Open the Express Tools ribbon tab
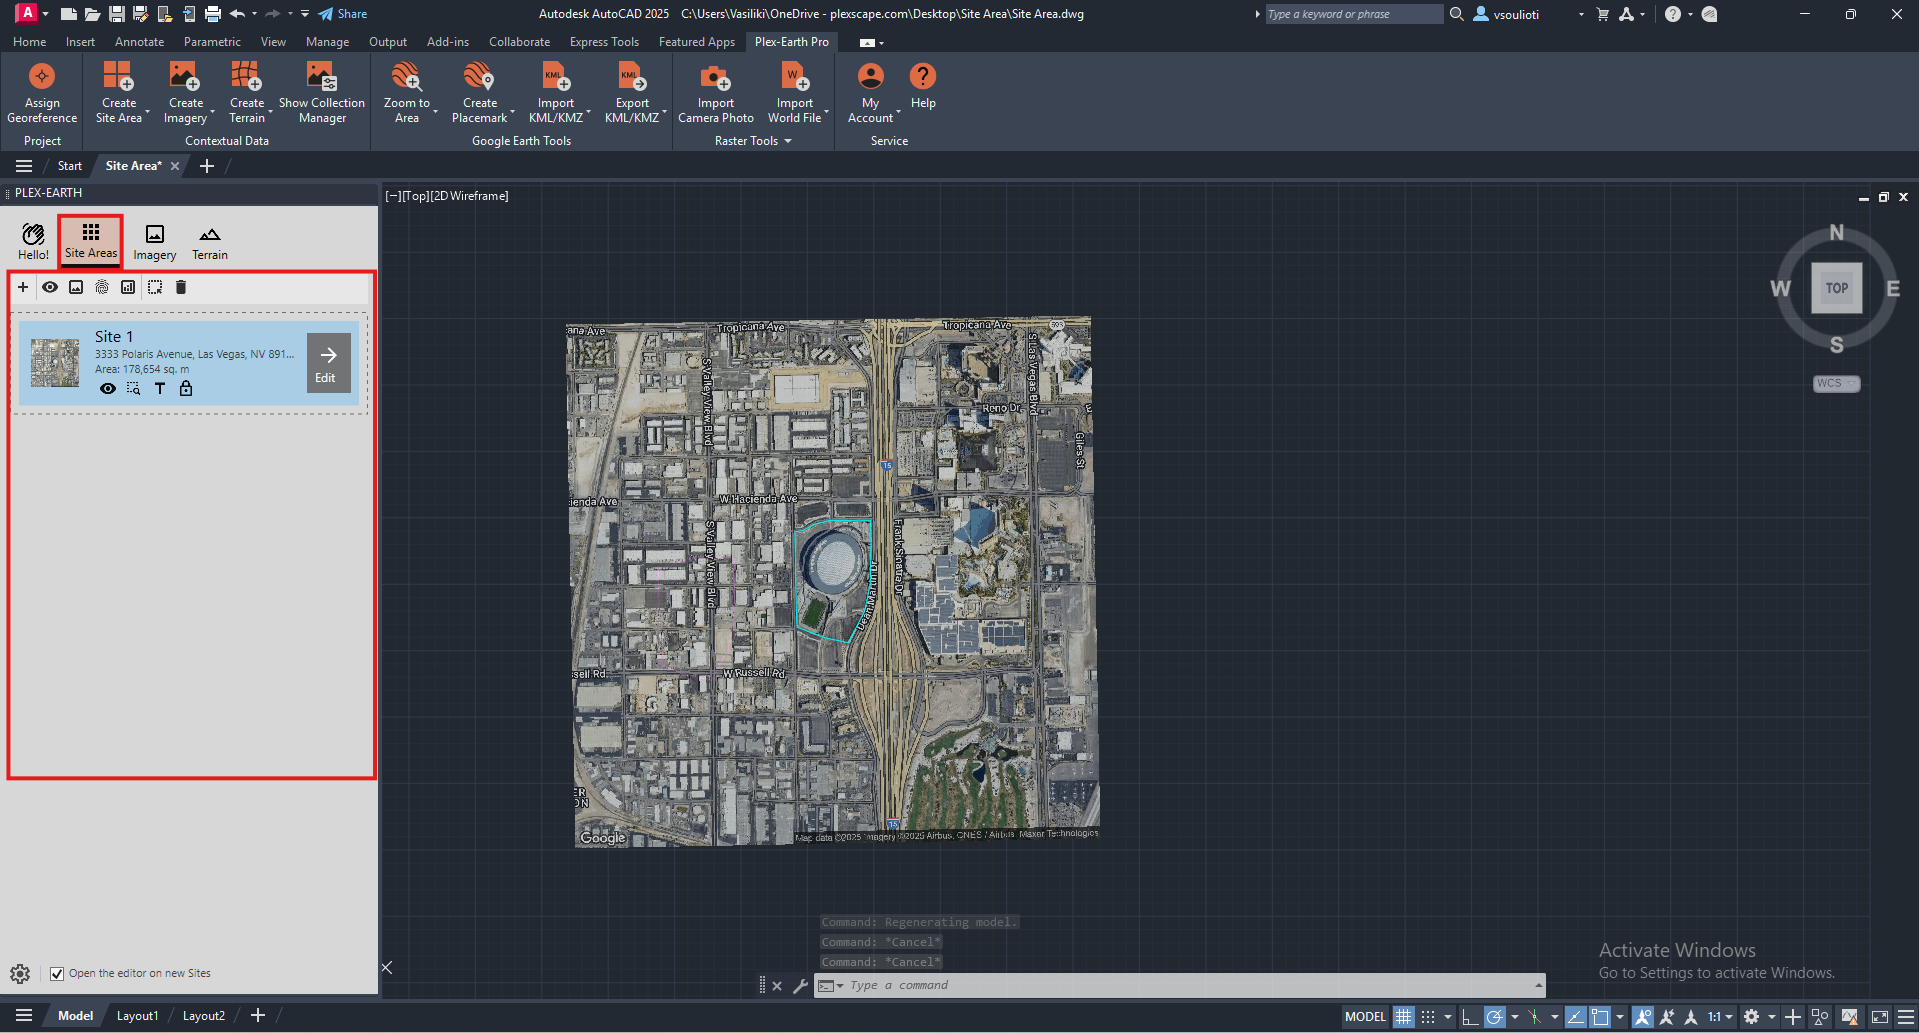Image resolution: width=1919 pixels, height=1033 pixels. (x=604, y=42)
